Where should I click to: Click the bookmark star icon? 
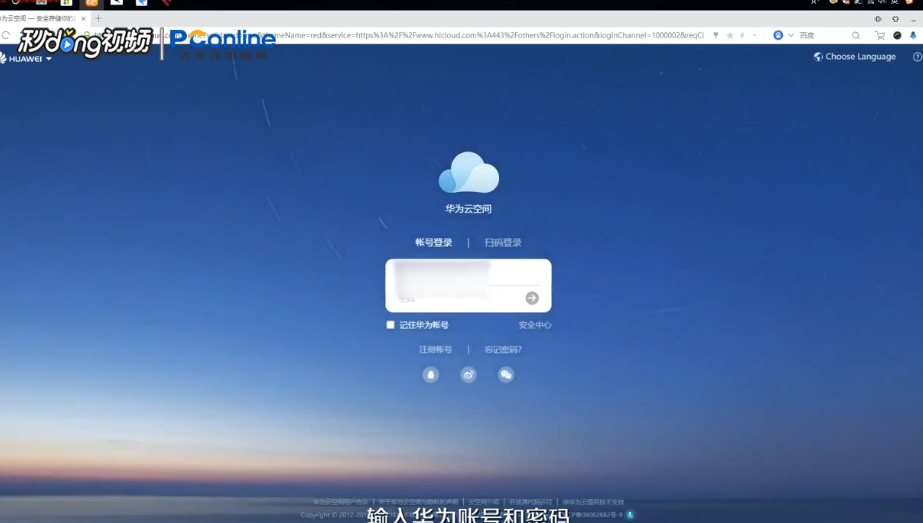click(730, 35)
